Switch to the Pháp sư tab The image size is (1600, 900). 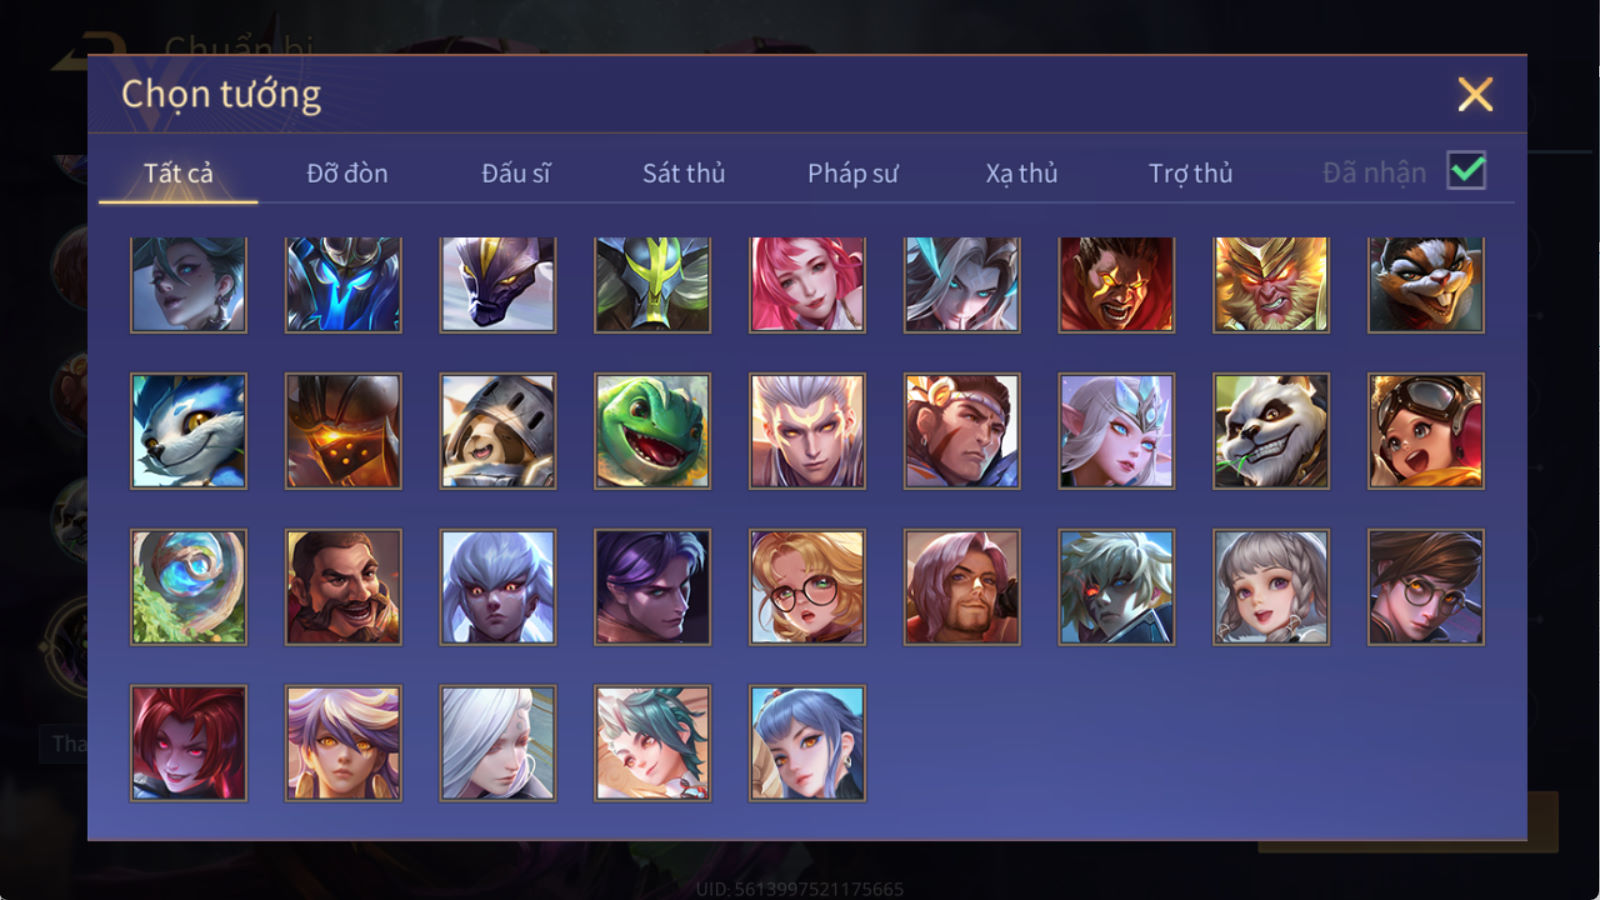coord(853,173)
